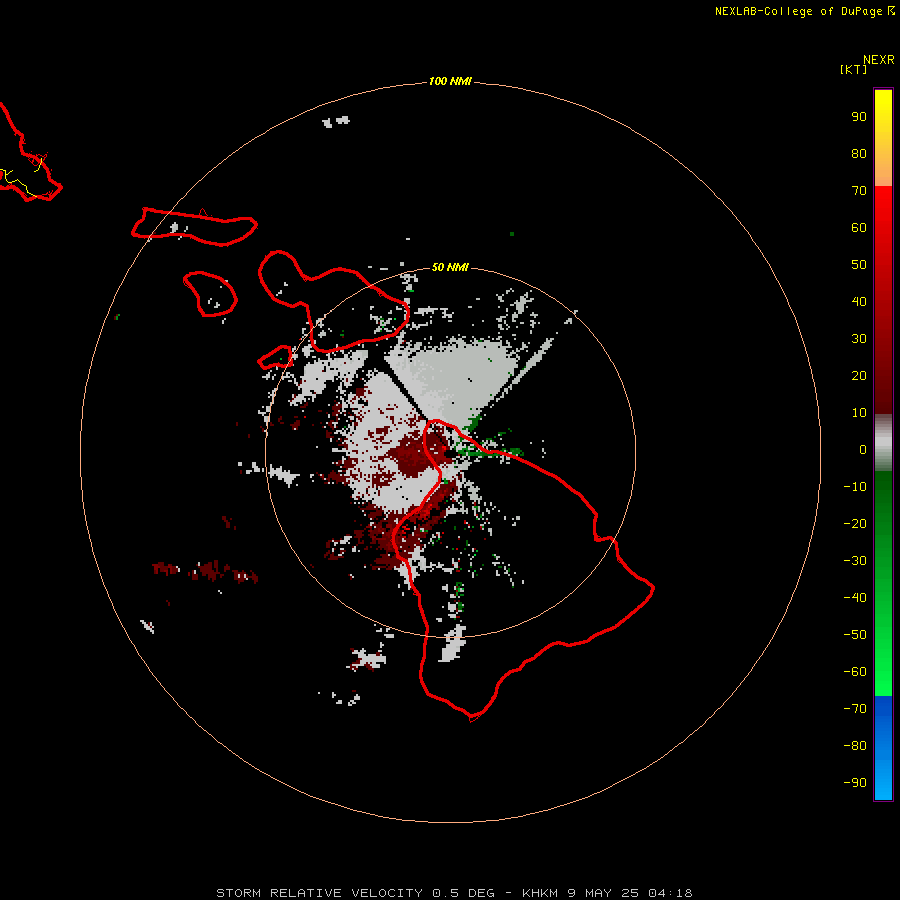Click the NEXLAB-College of DuPage label
The height and width of the screenshot is (900, 900).
coord(798,11)
